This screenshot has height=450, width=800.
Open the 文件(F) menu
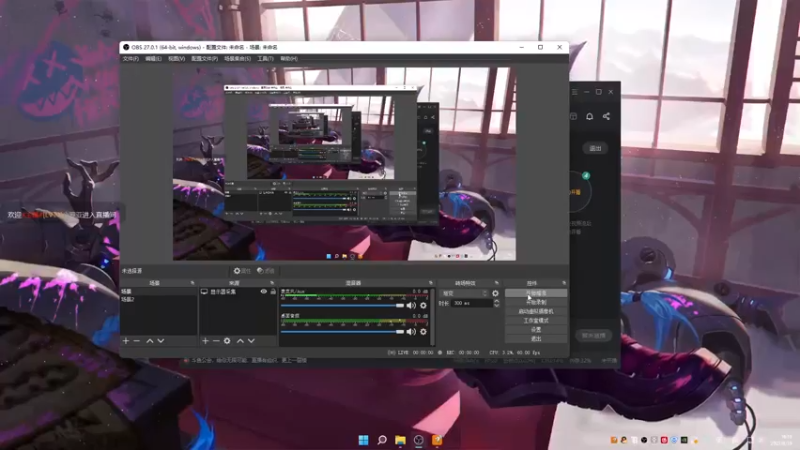tap(131, 59)
